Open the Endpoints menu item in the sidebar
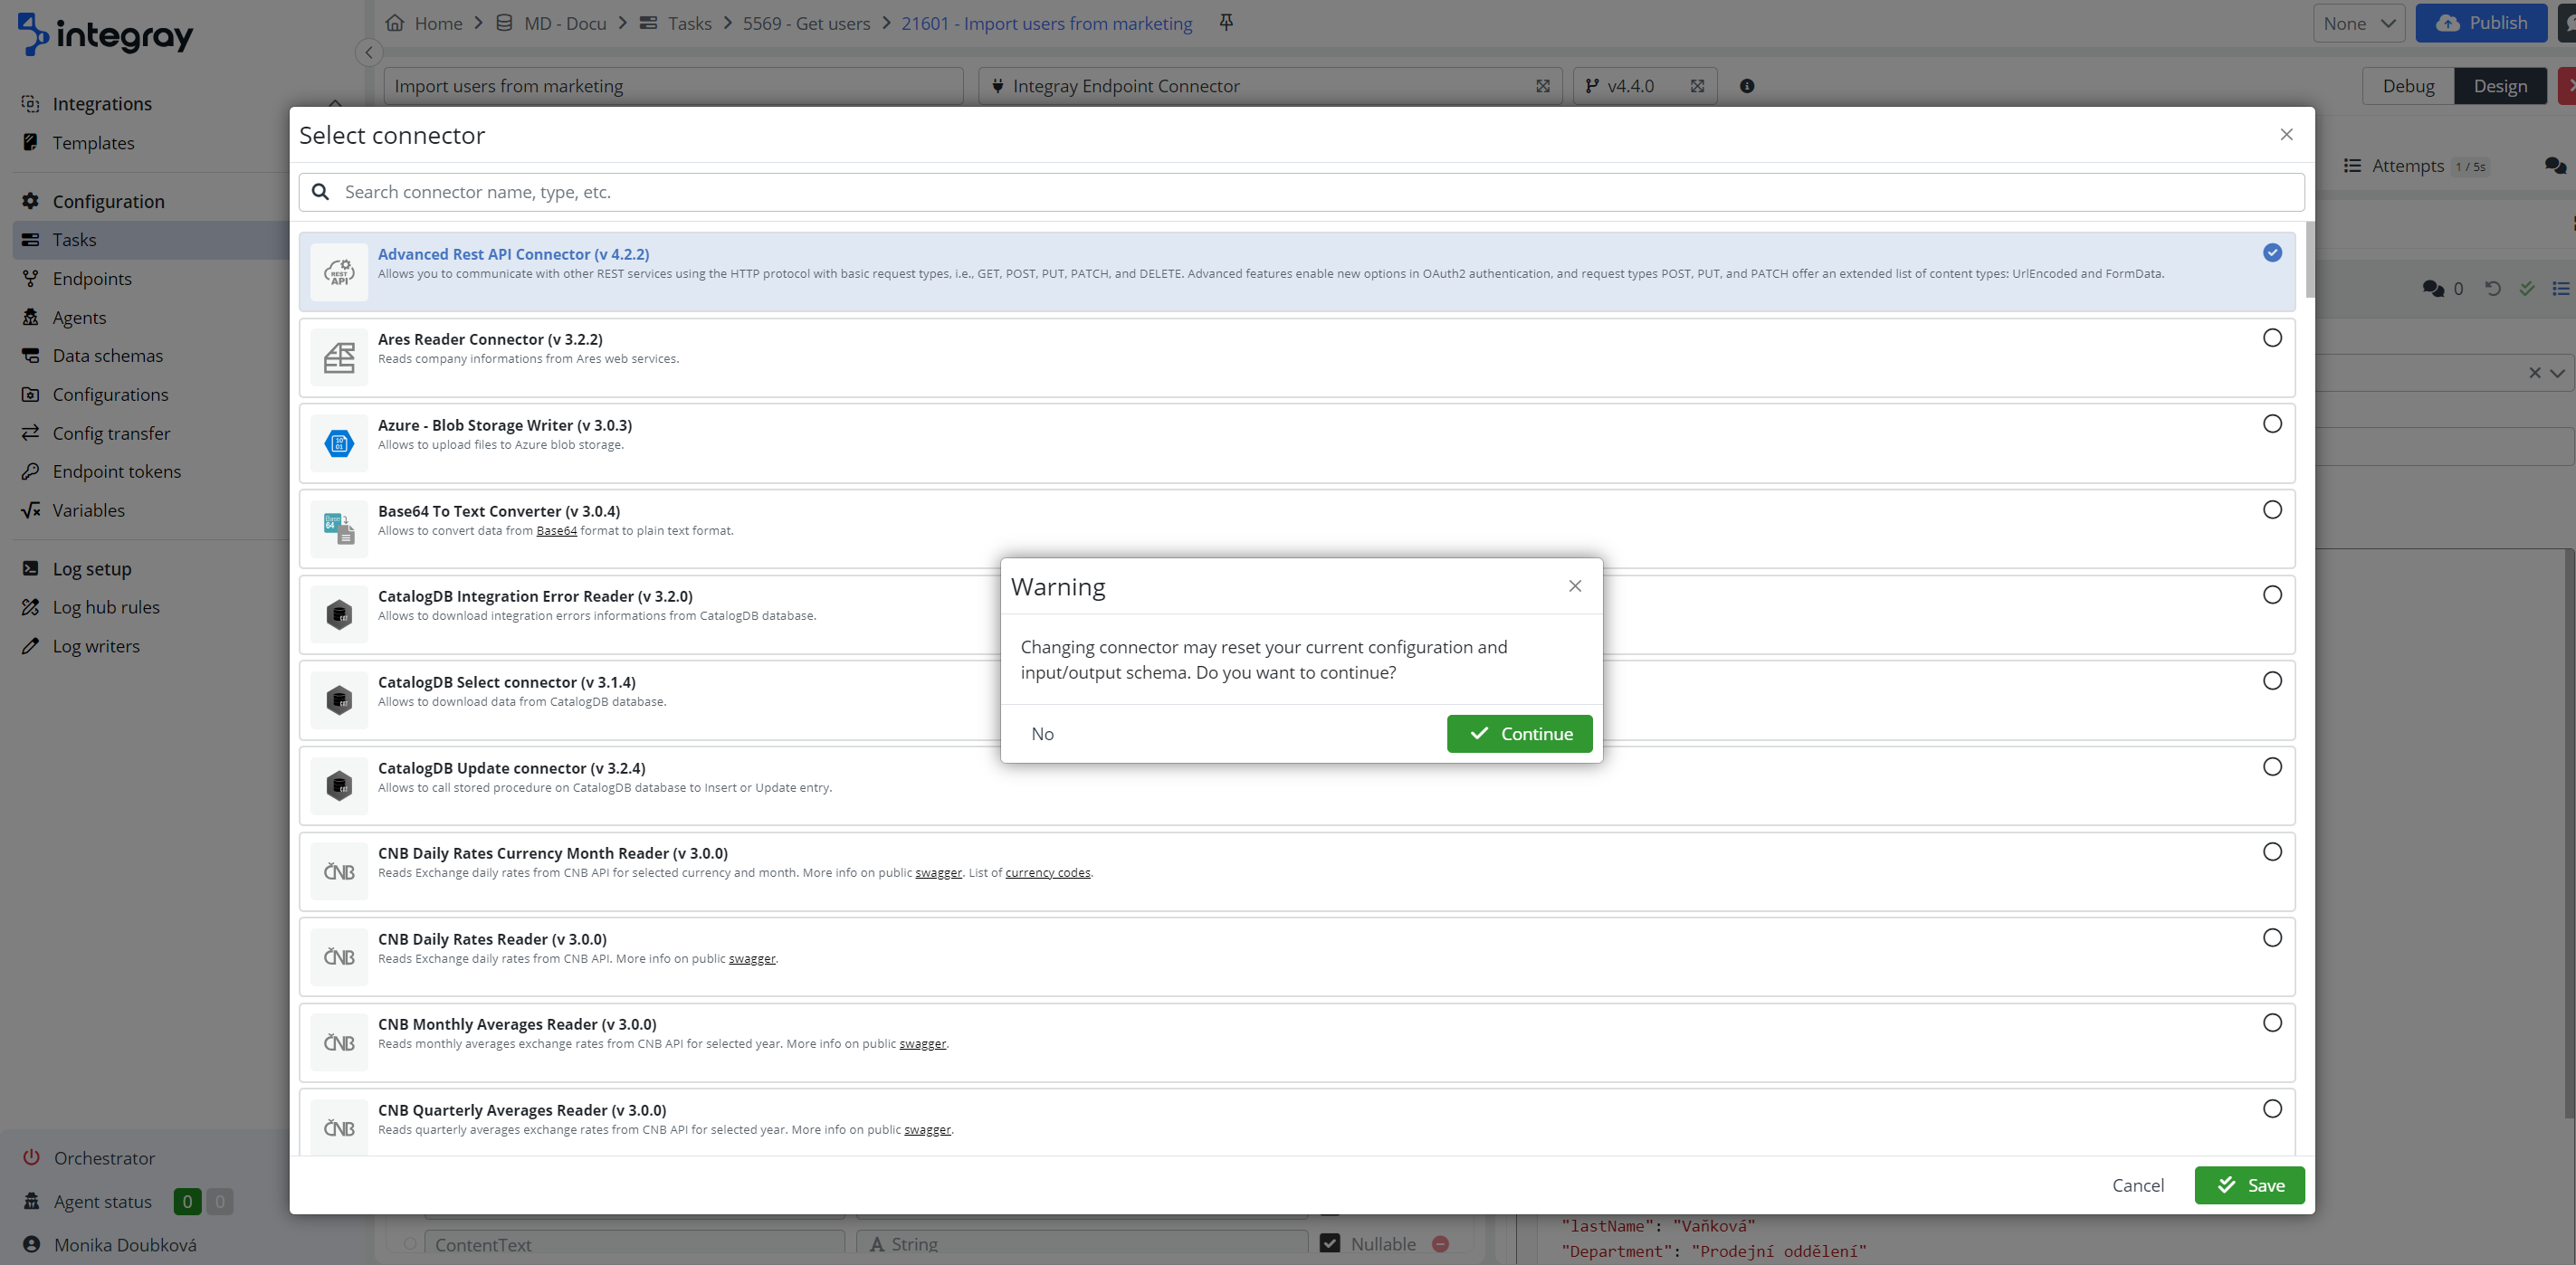Screen dimensions: 2576x1265 [92, 279]
